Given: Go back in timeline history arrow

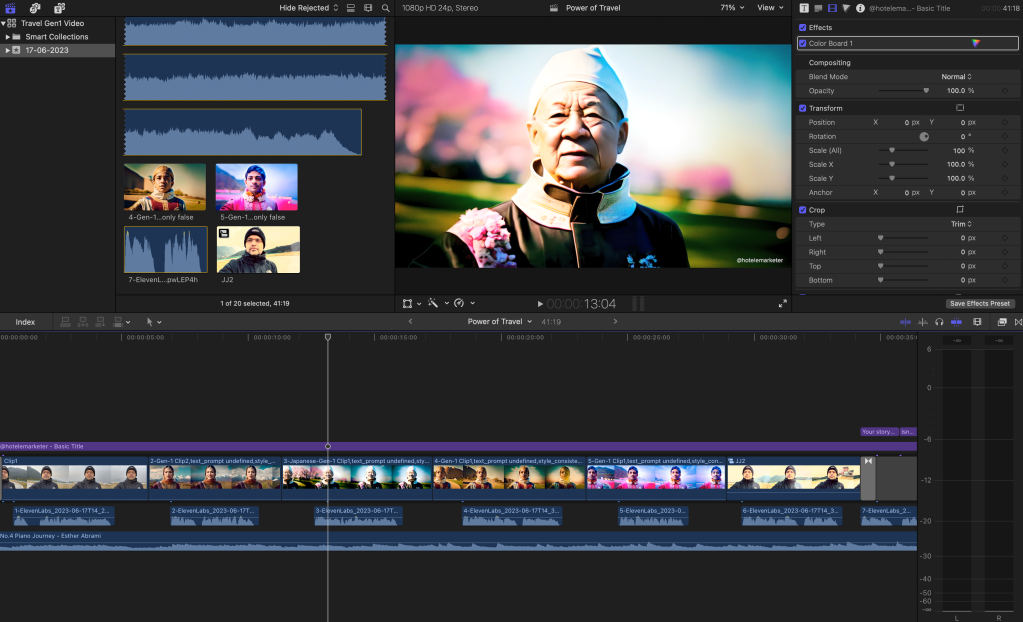Looking at the screenshot, I should 410,321.
